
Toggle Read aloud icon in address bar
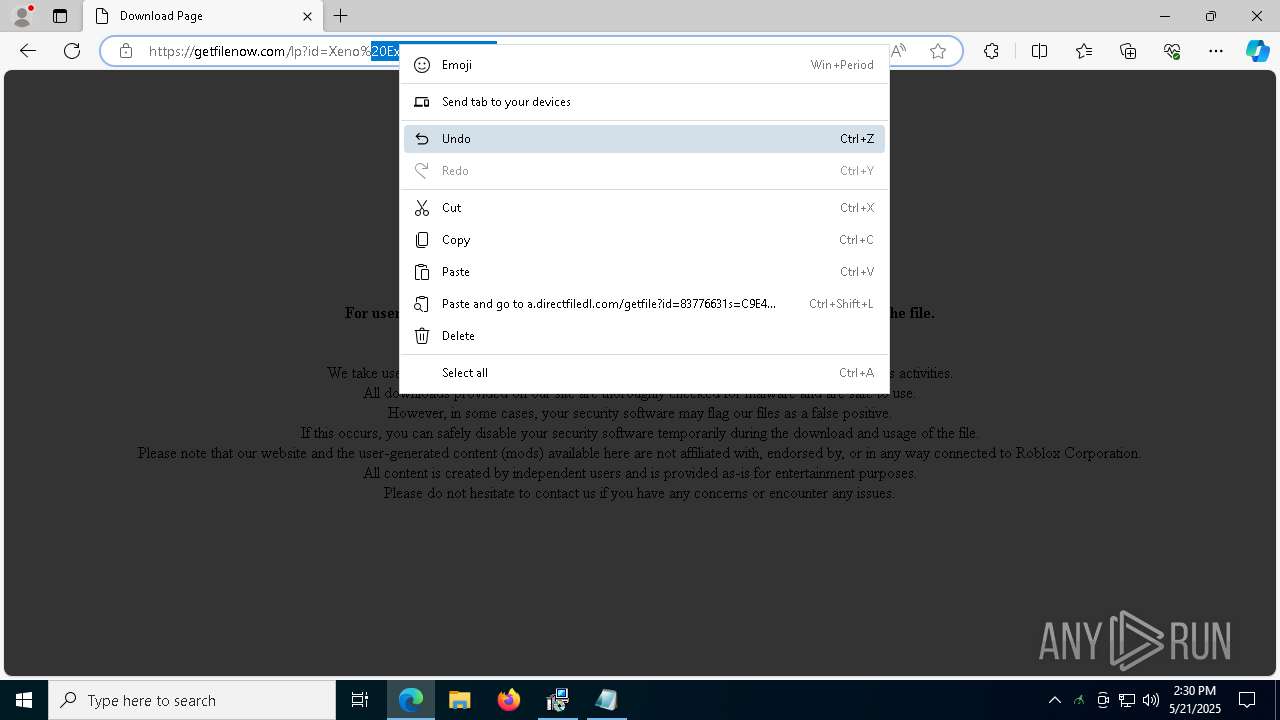[x=899, y=51]
